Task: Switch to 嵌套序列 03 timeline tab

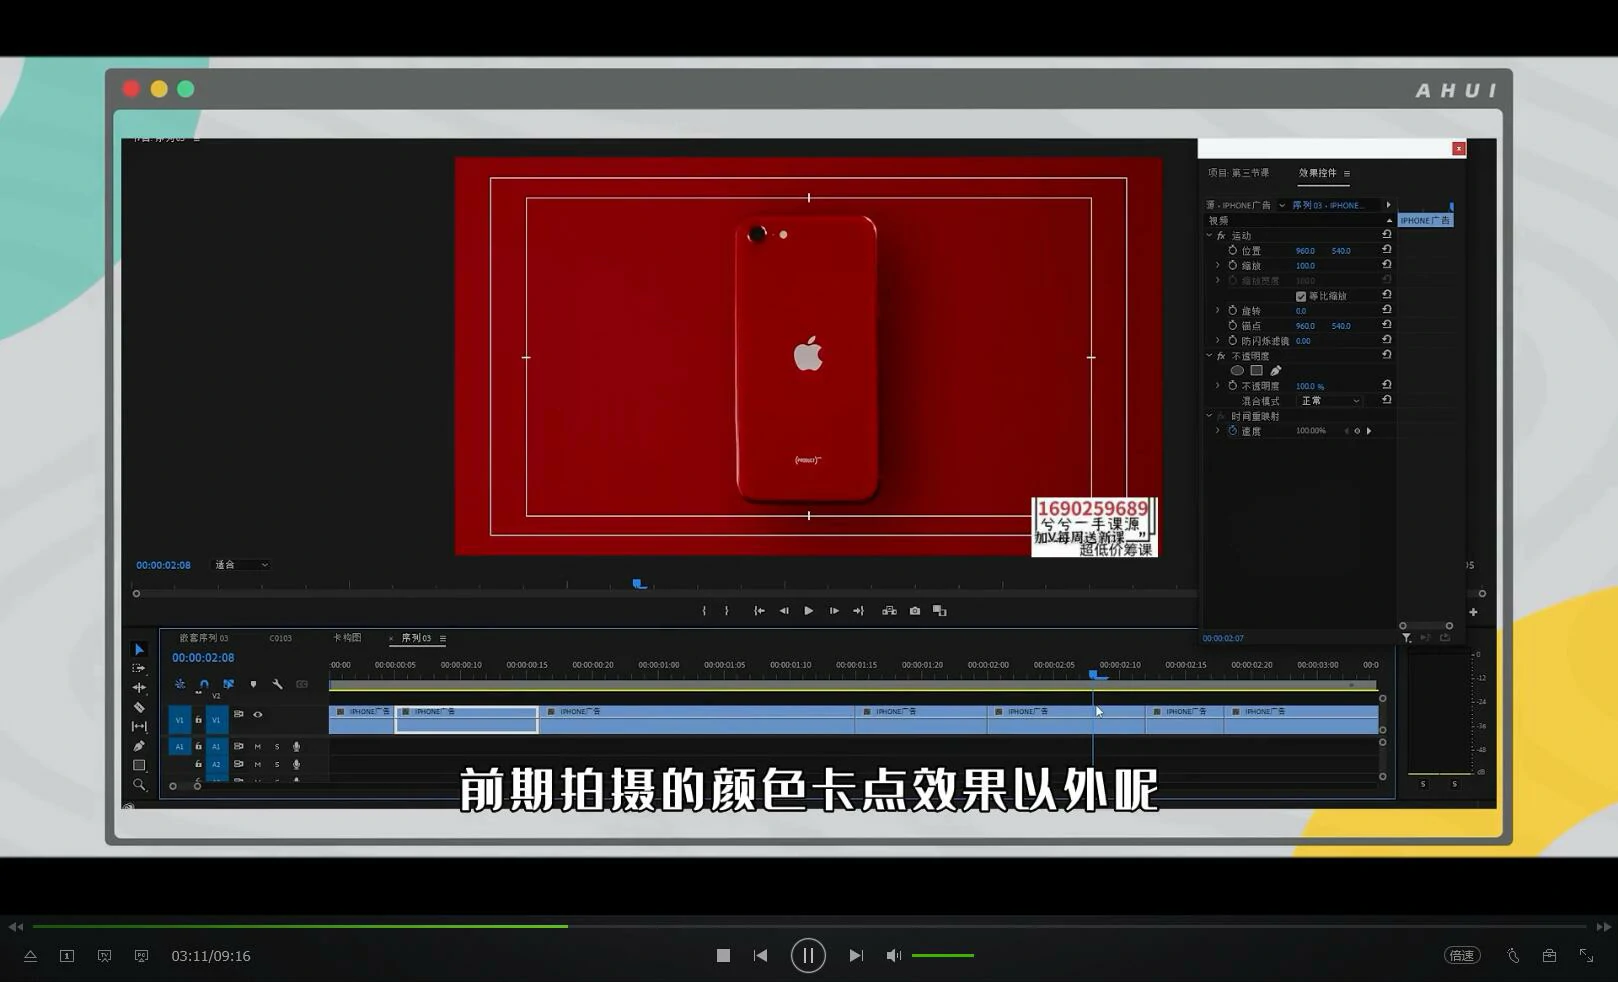Action: (x=204, y=638)
